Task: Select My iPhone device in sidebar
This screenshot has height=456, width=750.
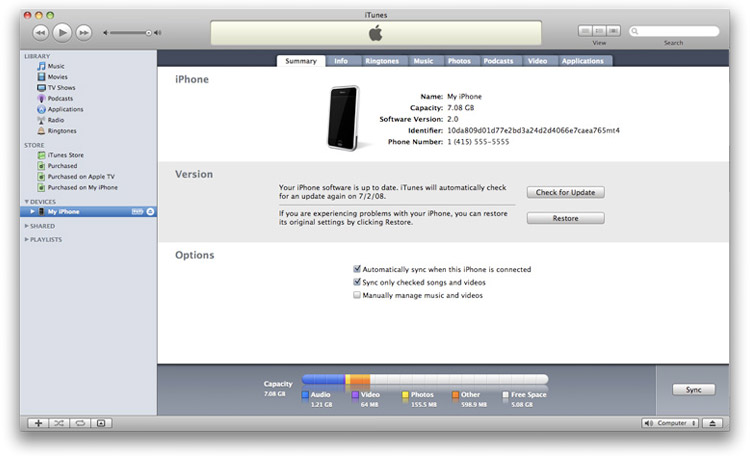Action: tap(88, 211)
